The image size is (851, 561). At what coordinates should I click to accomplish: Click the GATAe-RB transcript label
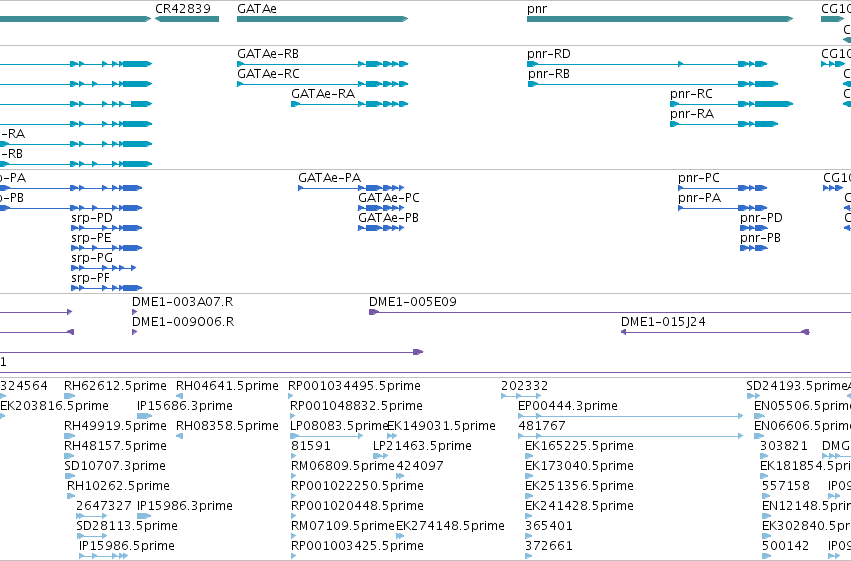click(268, 54)
